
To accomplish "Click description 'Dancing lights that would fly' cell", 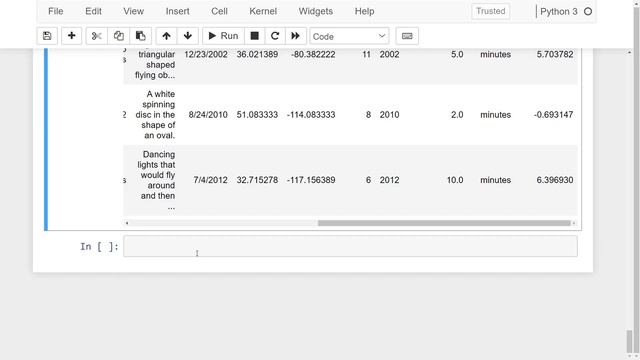I will click(x=156, y=180).
